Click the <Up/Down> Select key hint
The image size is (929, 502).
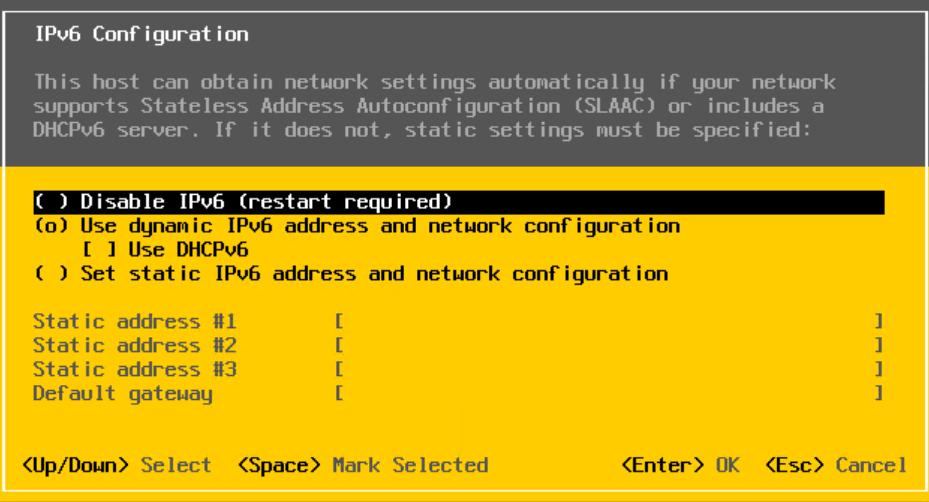coord(116,465)
